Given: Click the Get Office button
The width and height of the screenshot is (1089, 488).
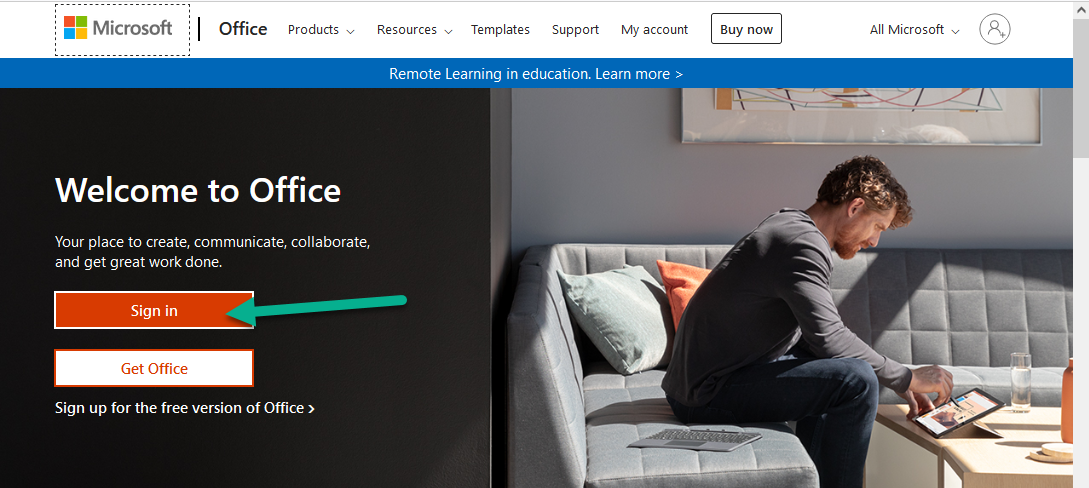Looking at the screenshot, I should click(x=154, y=368).
